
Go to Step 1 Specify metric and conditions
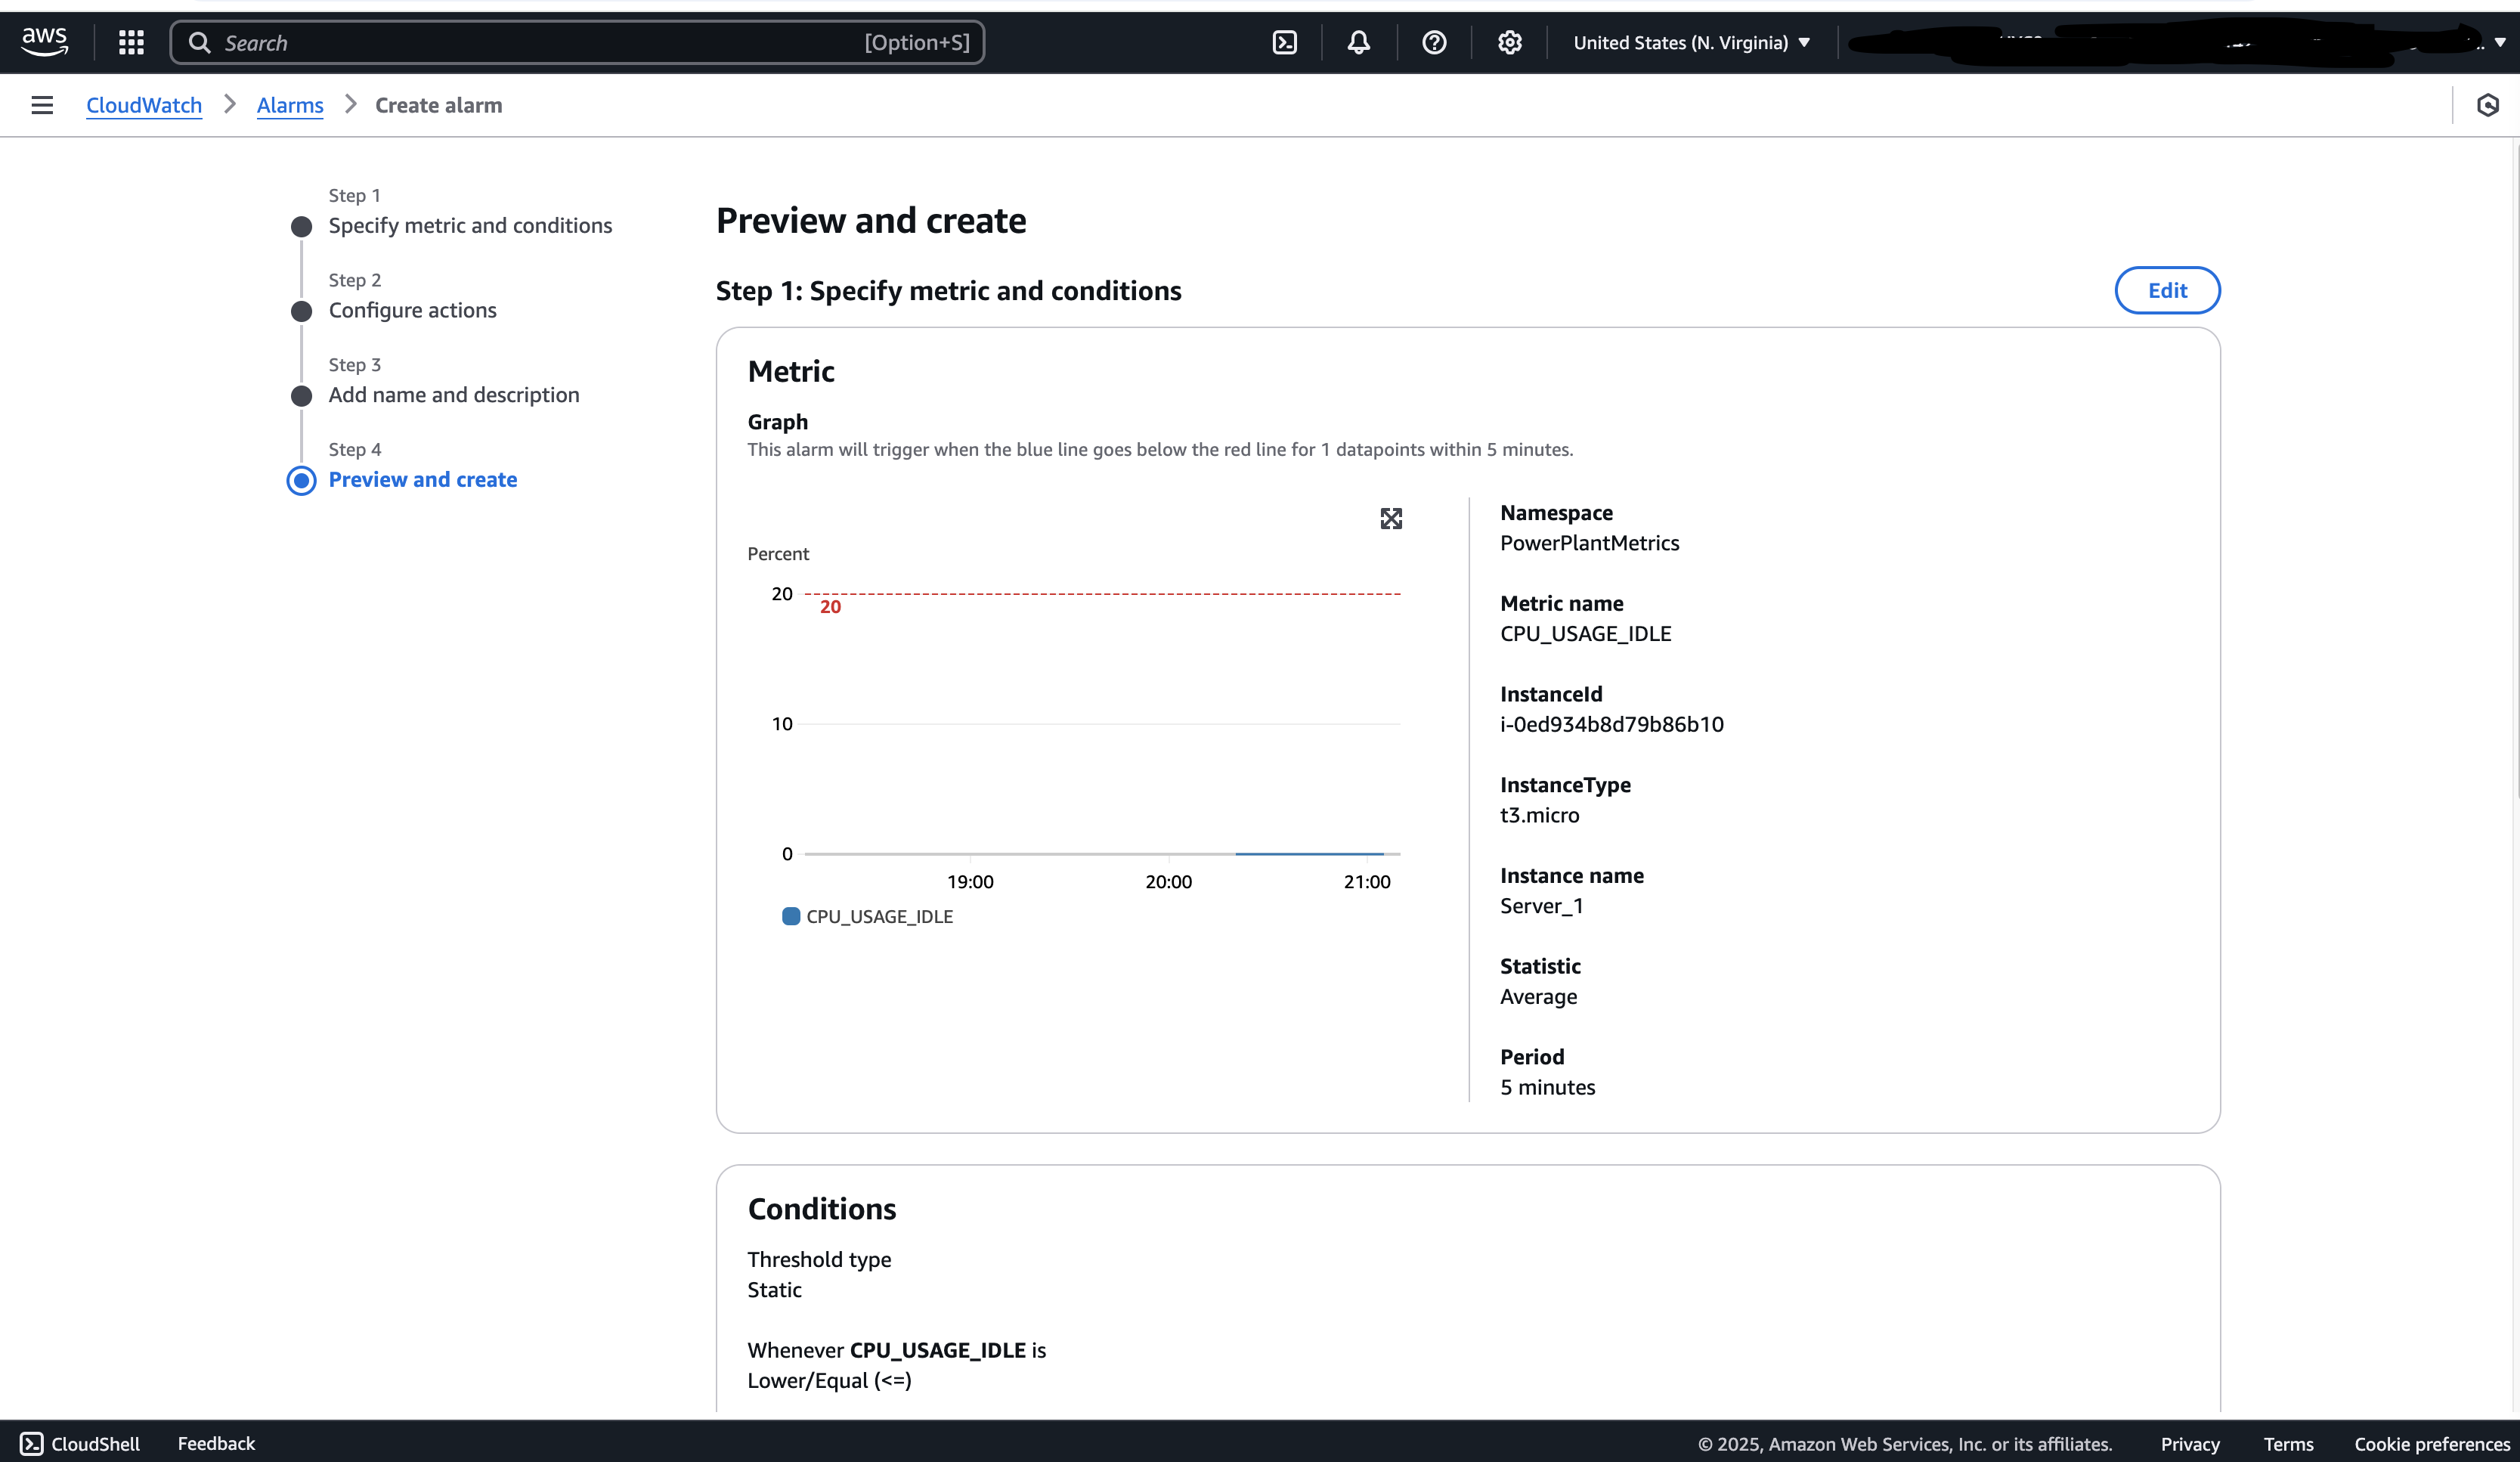coord(470,225)
